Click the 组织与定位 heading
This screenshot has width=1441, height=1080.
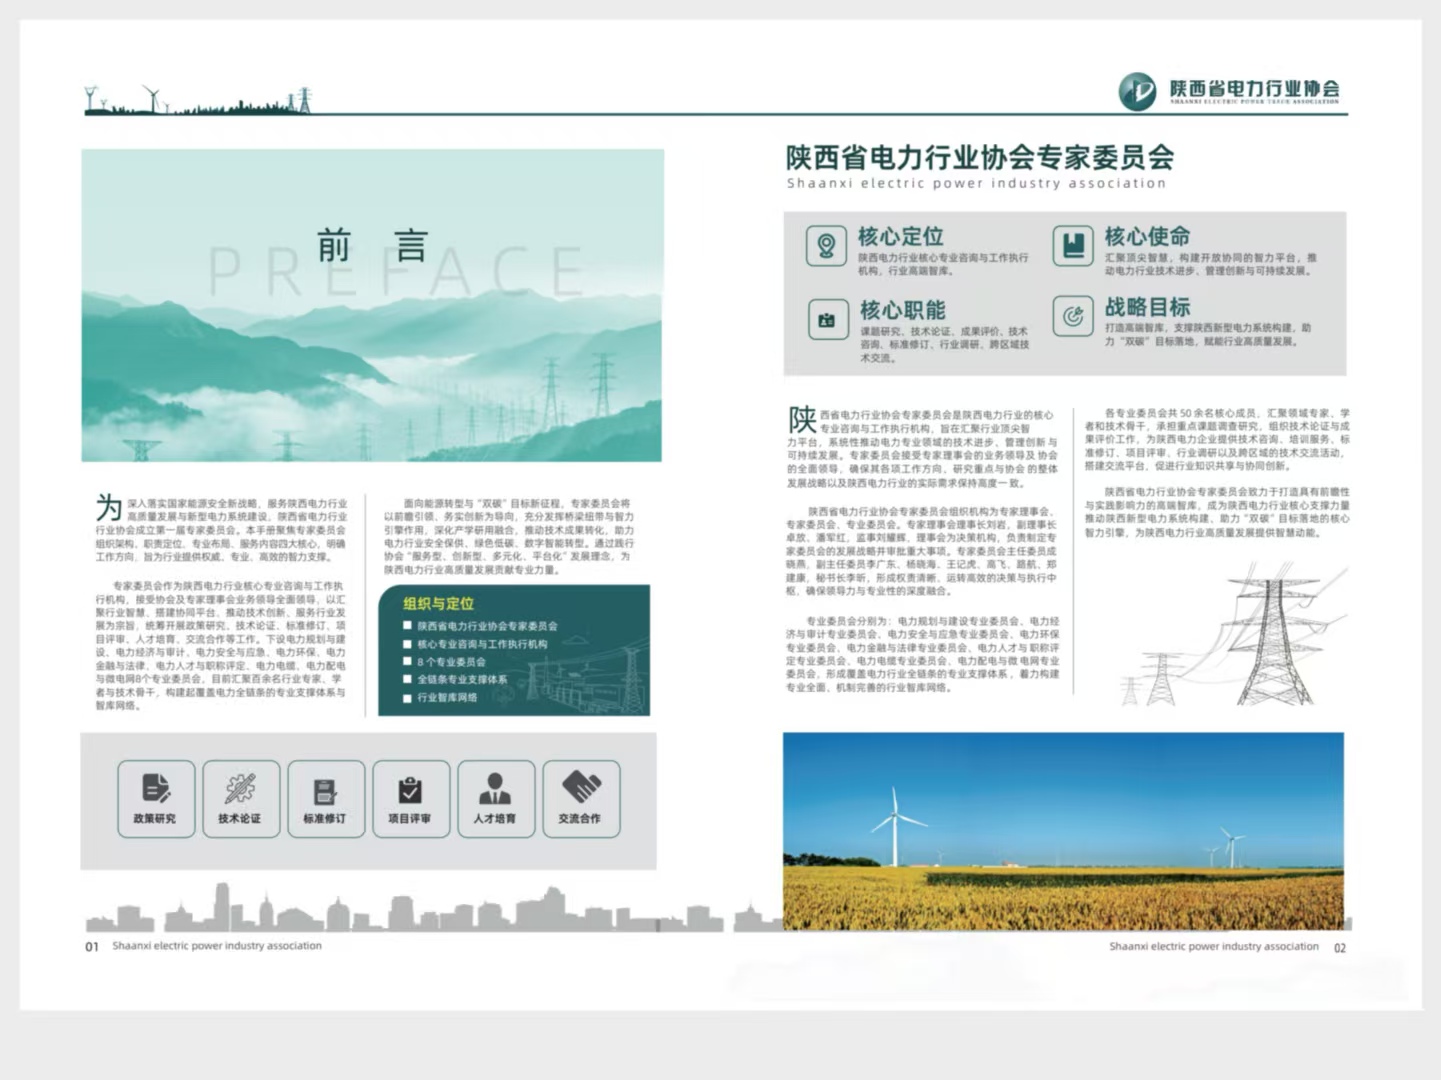[x=438, y=603]
